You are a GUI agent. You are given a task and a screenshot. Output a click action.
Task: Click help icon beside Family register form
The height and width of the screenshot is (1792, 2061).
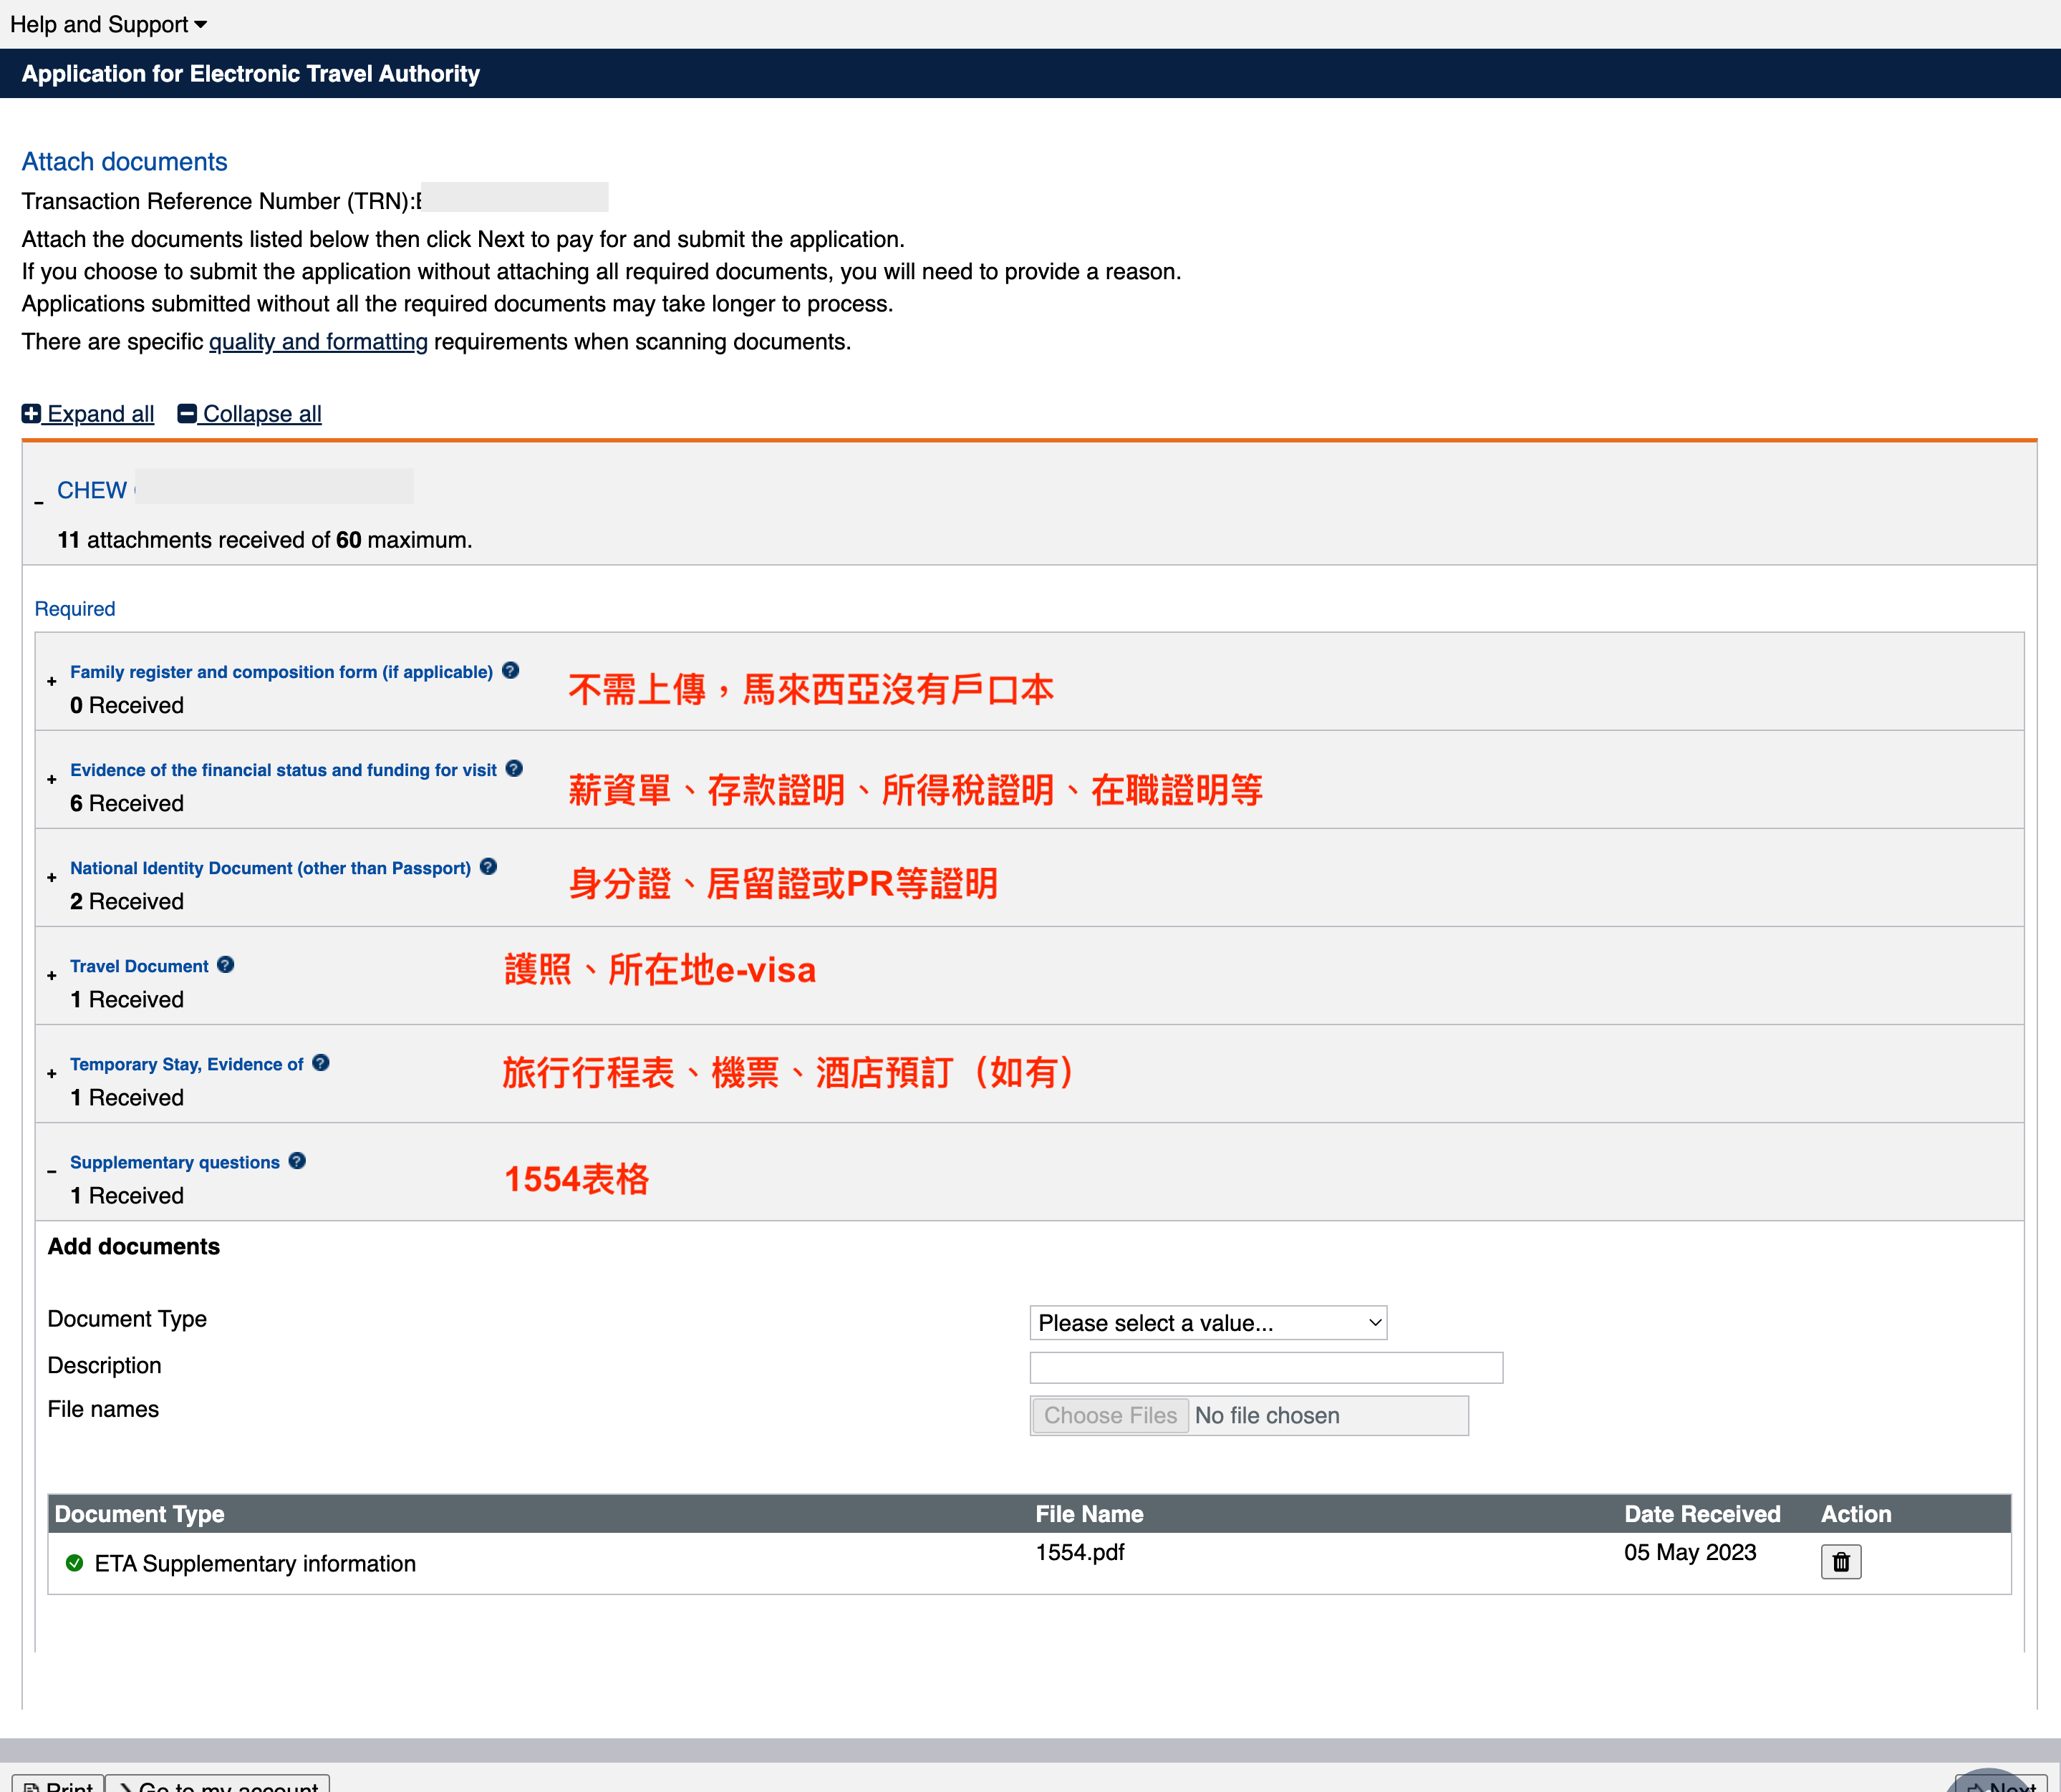pos(510,671)
